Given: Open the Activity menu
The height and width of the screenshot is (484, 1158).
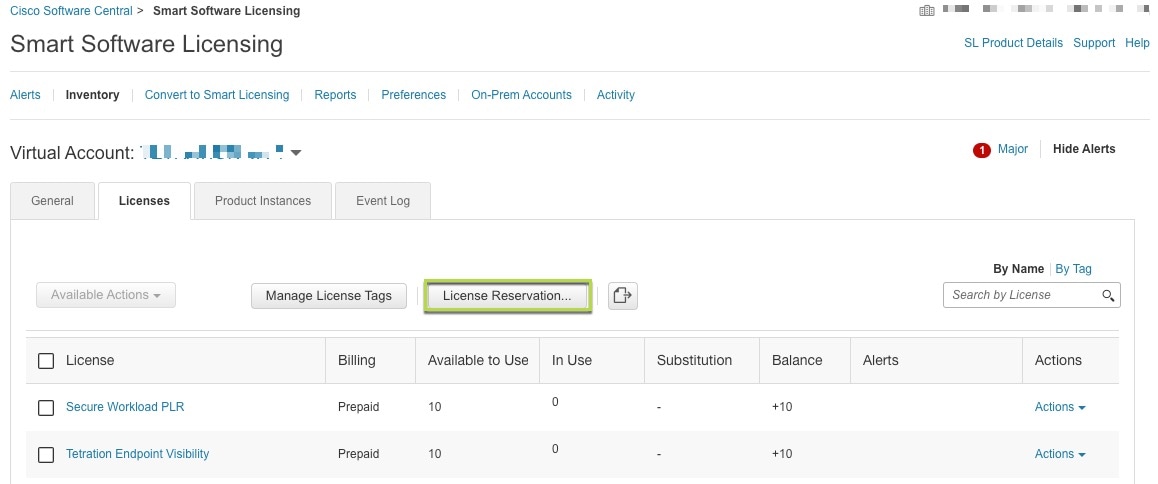Looking at the screenshot, I should click(616, 95).
